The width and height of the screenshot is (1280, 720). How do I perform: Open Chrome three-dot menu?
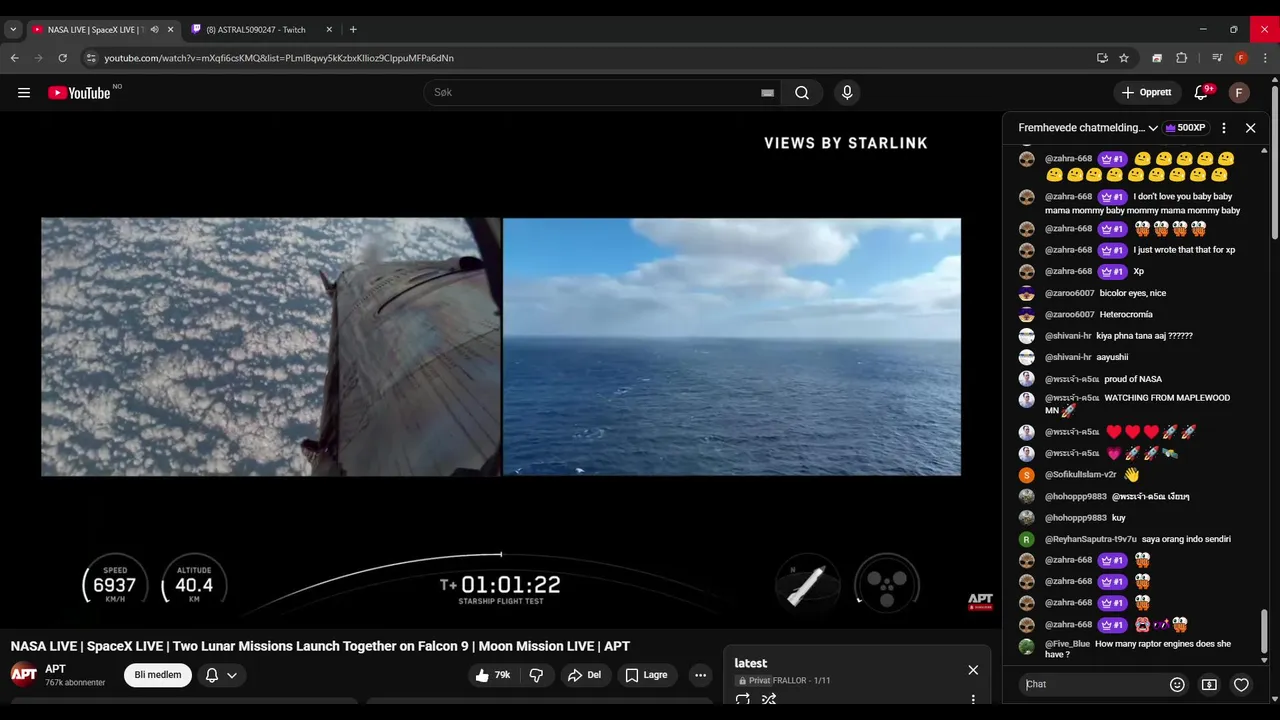pyautogui.click(x=1265, y=58)
